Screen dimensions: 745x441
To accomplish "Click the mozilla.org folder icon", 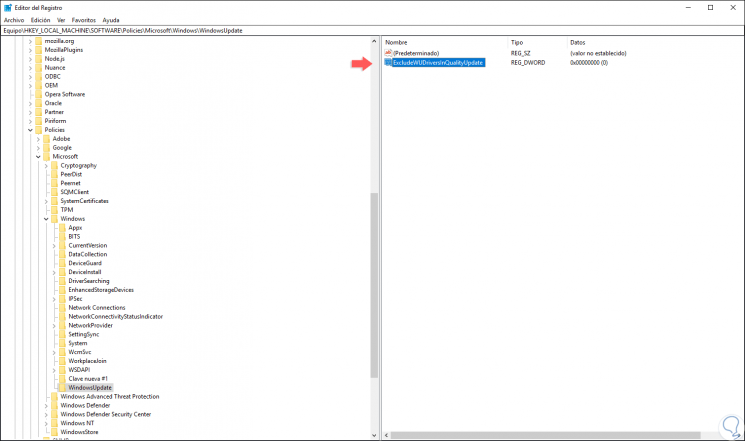I will pyautogui.click(x=39, y=41).
